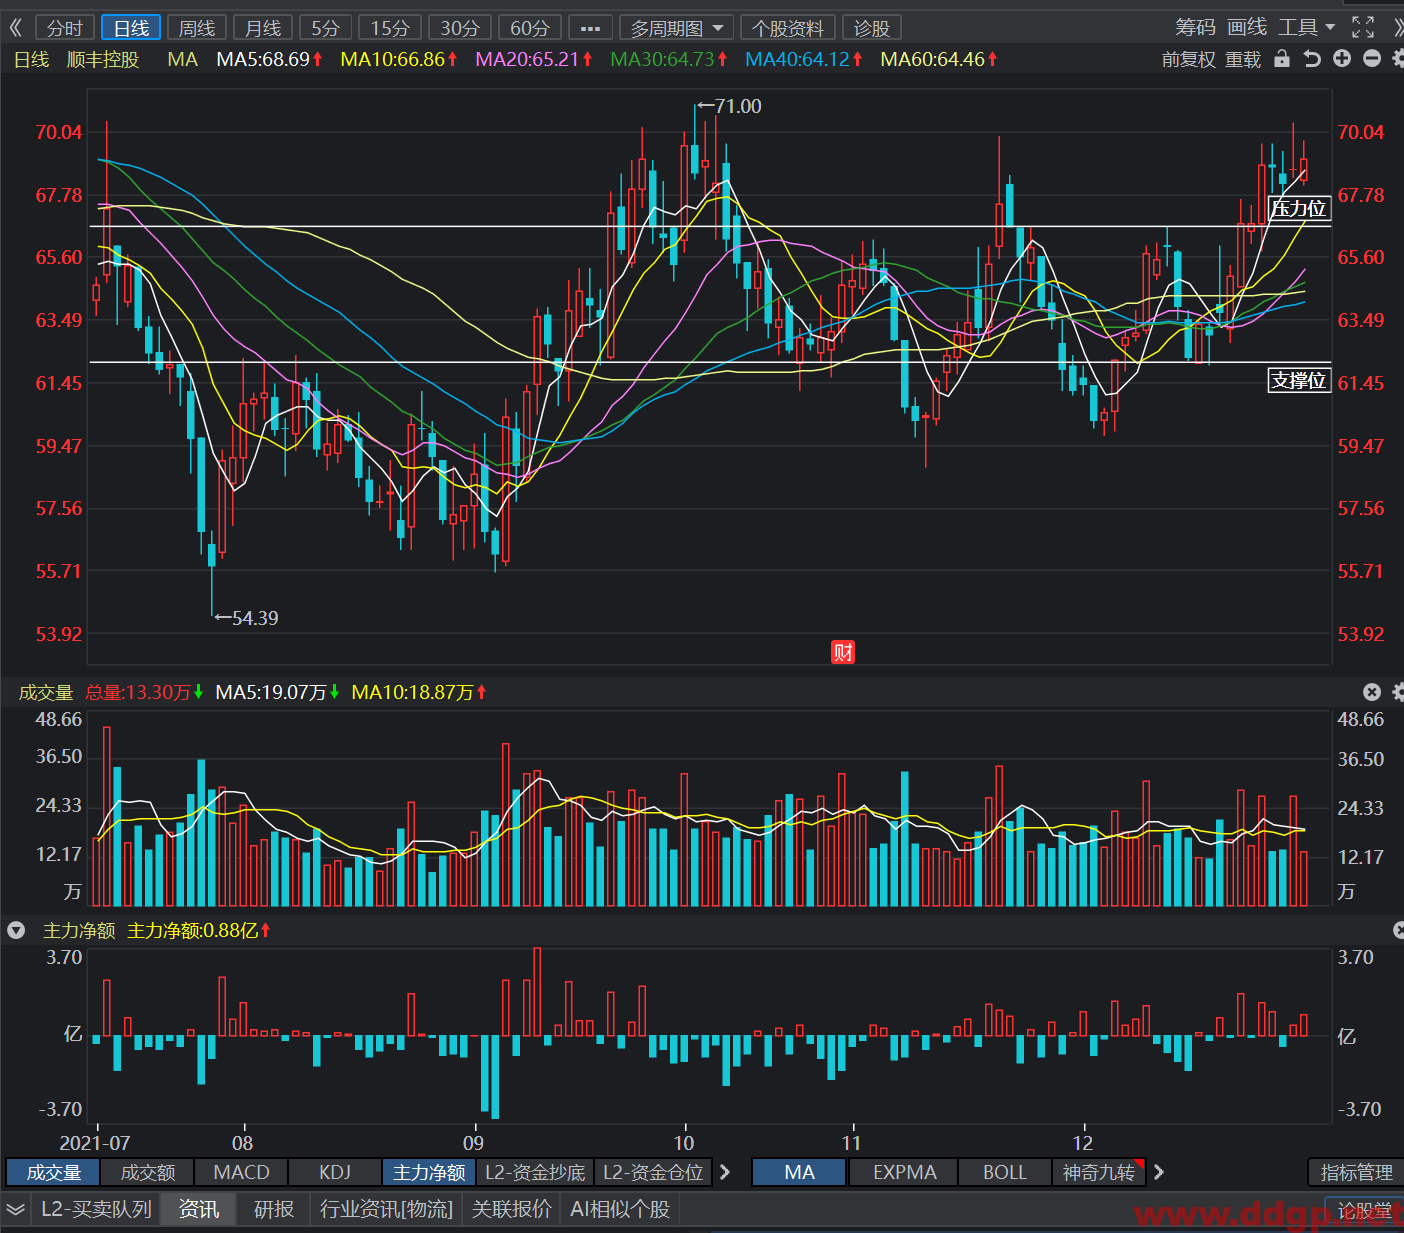This screenshot has width=1404, height=1233.
Task: Close the 成交量 volume indicator panel
Action: point(1372,692)
